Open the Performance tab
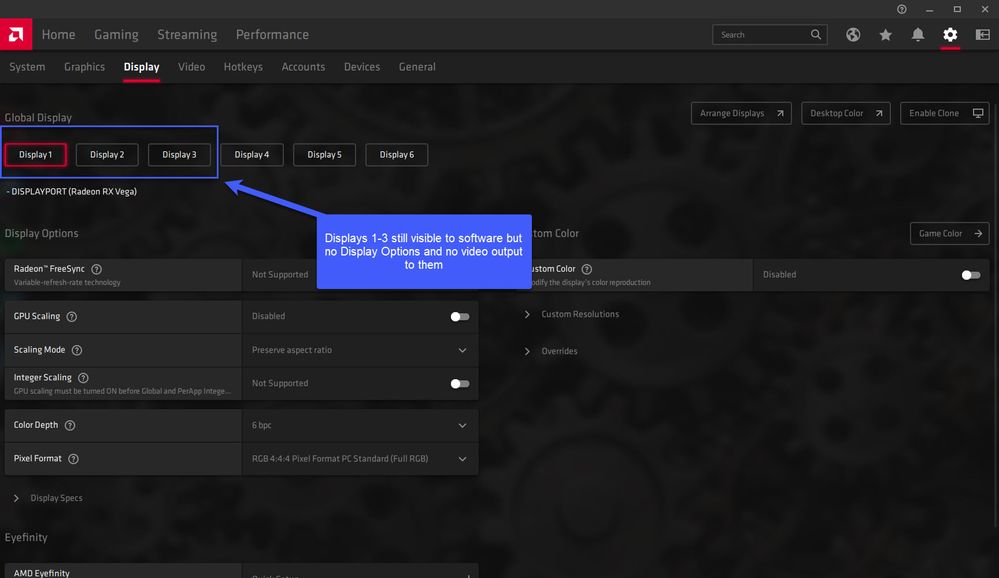This screenshot has width=999, height=578. (x=272, y=34)
